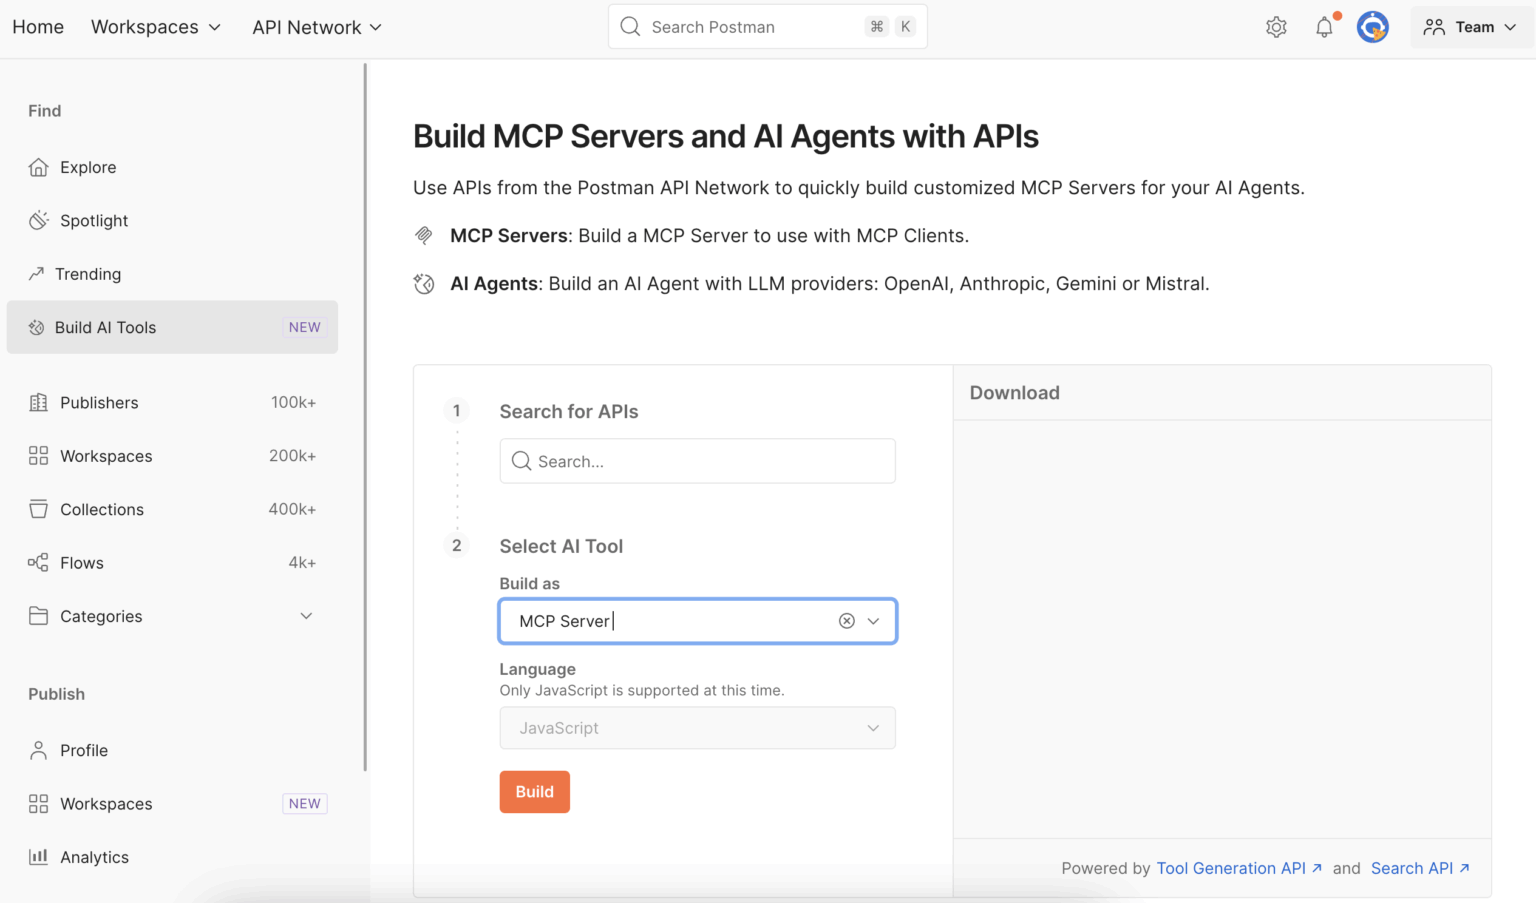The image size is (1536, 903).
Task: Go to the Home menu item
Action: tap(38, 27)
